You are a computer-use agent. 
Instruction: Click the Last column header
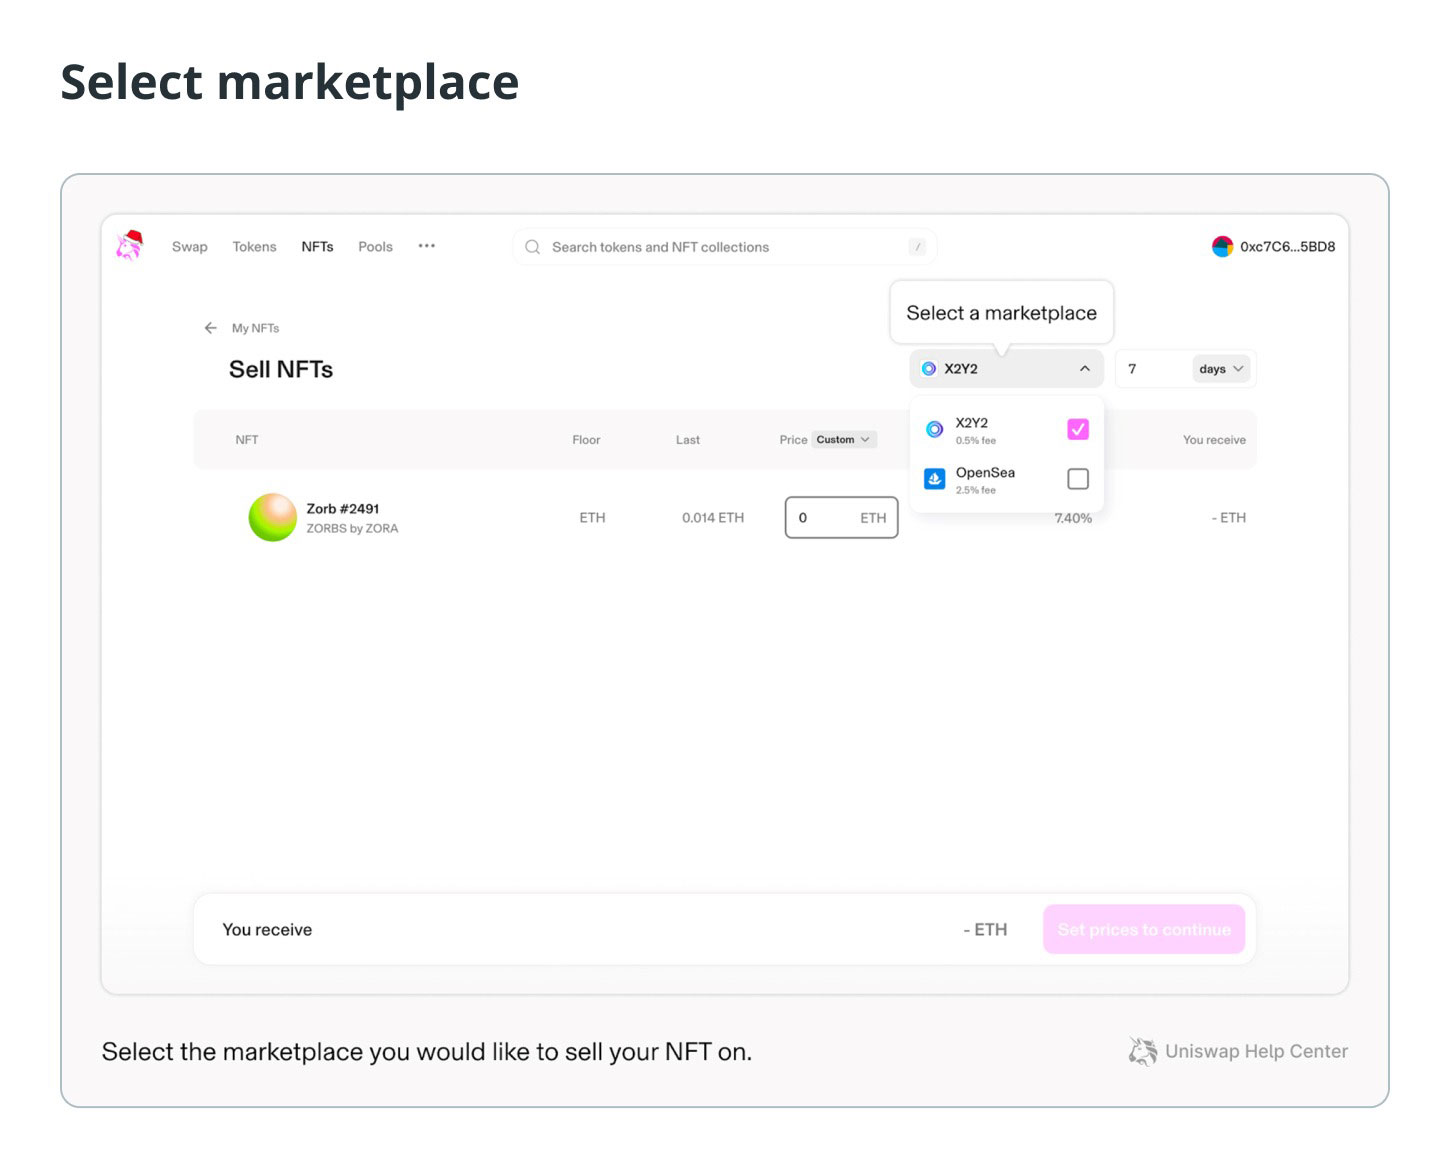688,440
